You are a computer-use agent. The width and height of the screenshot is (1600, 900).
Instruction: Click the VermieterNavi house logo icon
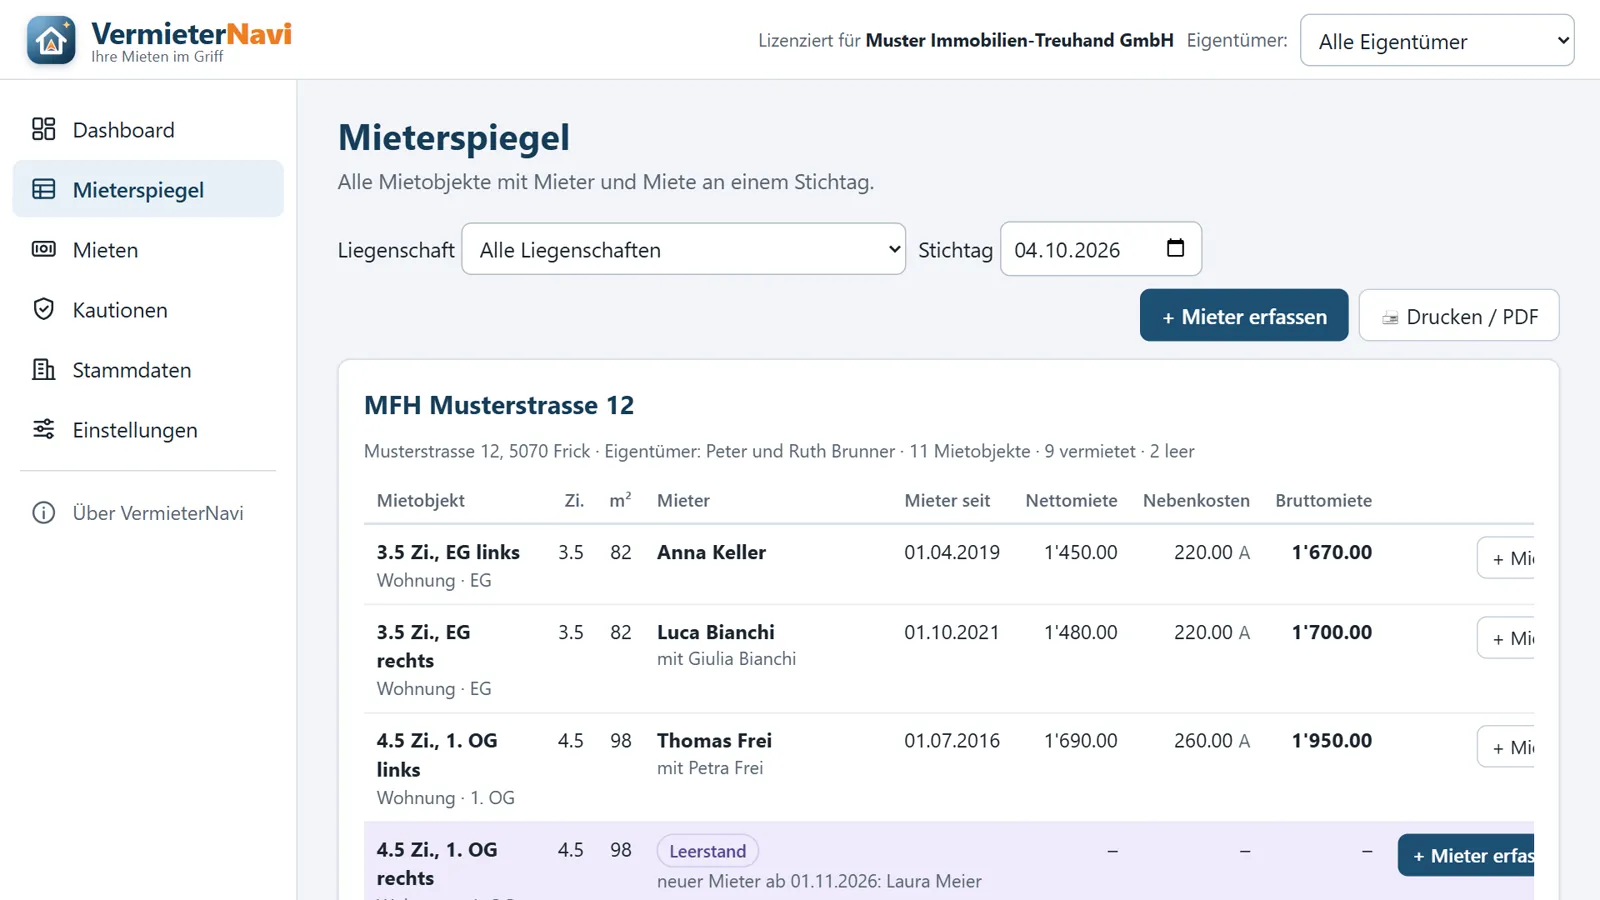pos(51,40)
